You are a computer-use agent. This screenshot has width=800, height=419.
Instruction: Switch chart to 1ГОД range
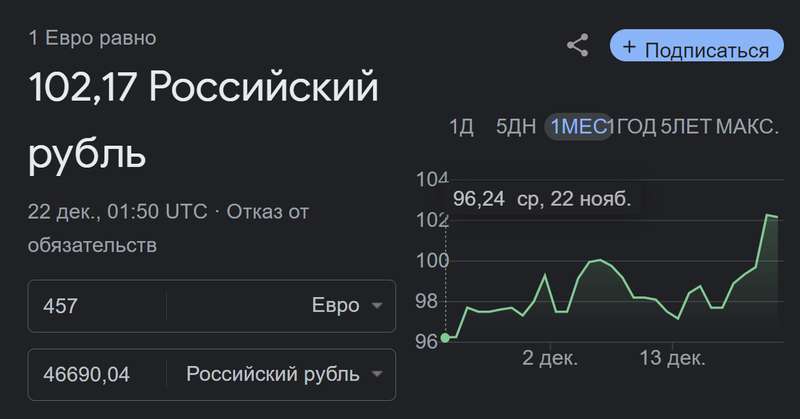(x=633, y=127)
